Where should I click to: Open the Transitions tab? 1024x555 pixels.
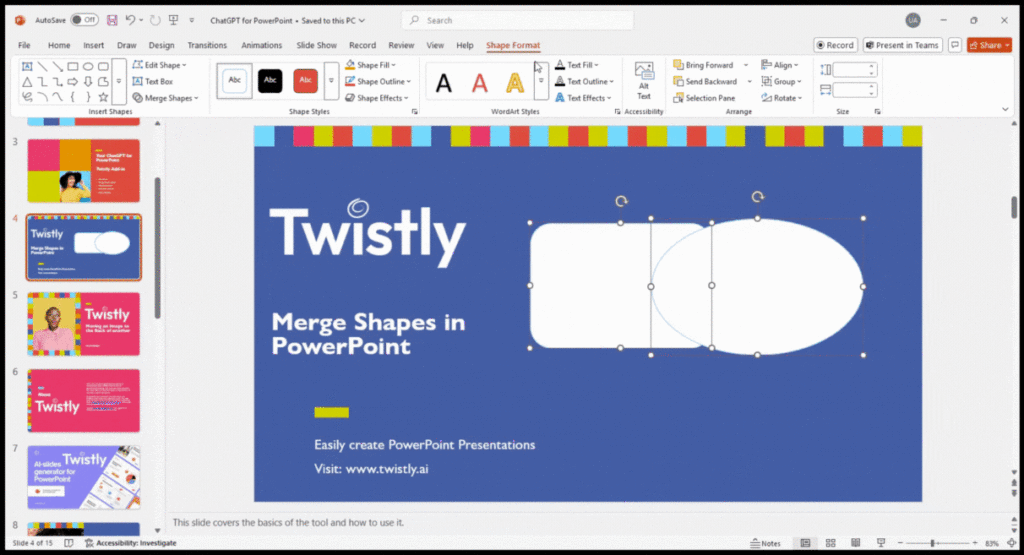click(x=207, y=45)
